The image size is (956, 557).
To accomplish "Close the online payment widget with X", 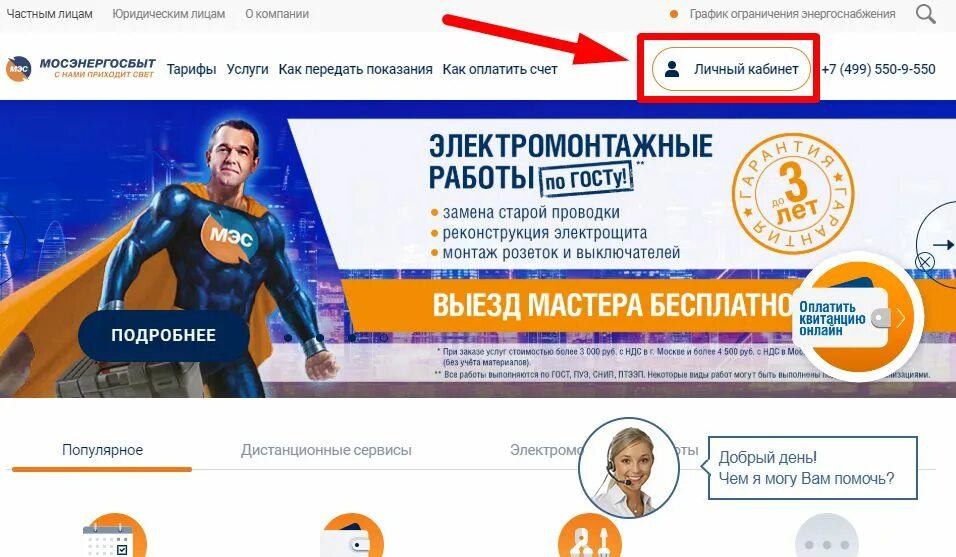I will pos(925,262).
